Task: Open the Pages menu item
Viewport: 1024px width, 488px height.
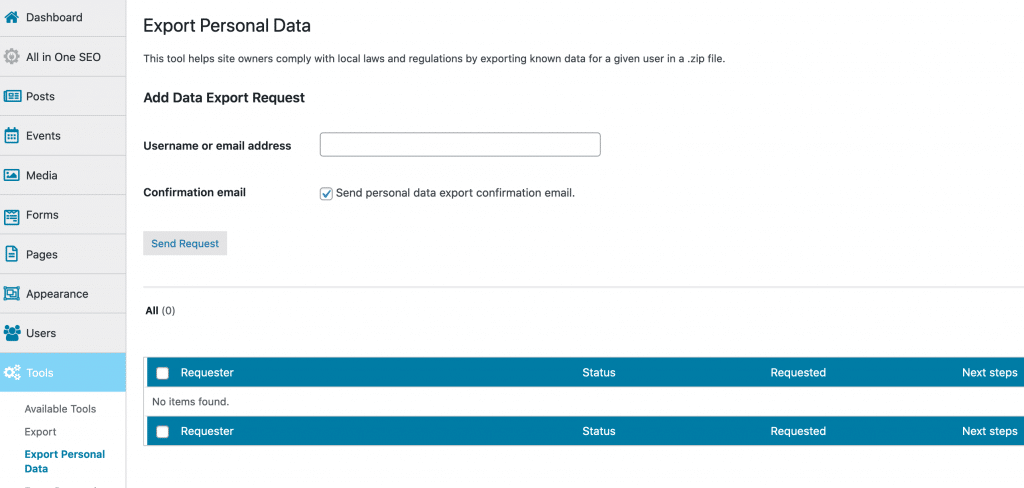Action: (x=63, y=254)
